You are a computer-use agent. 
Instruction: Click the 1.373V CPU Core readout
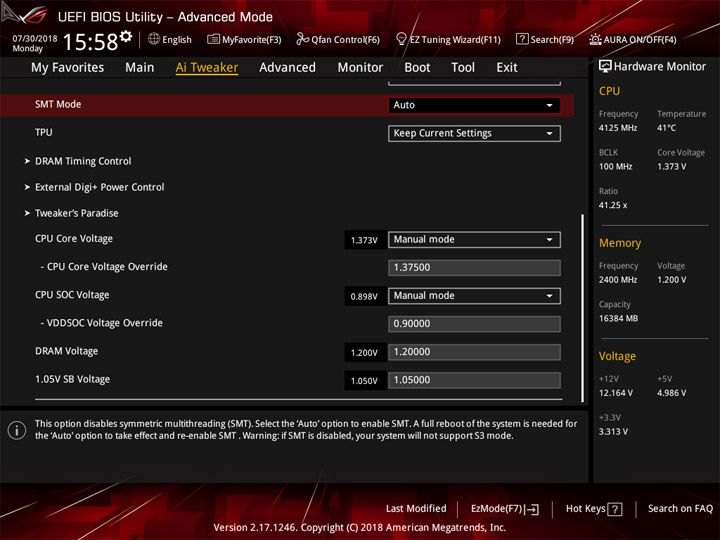tap(365, 240)
